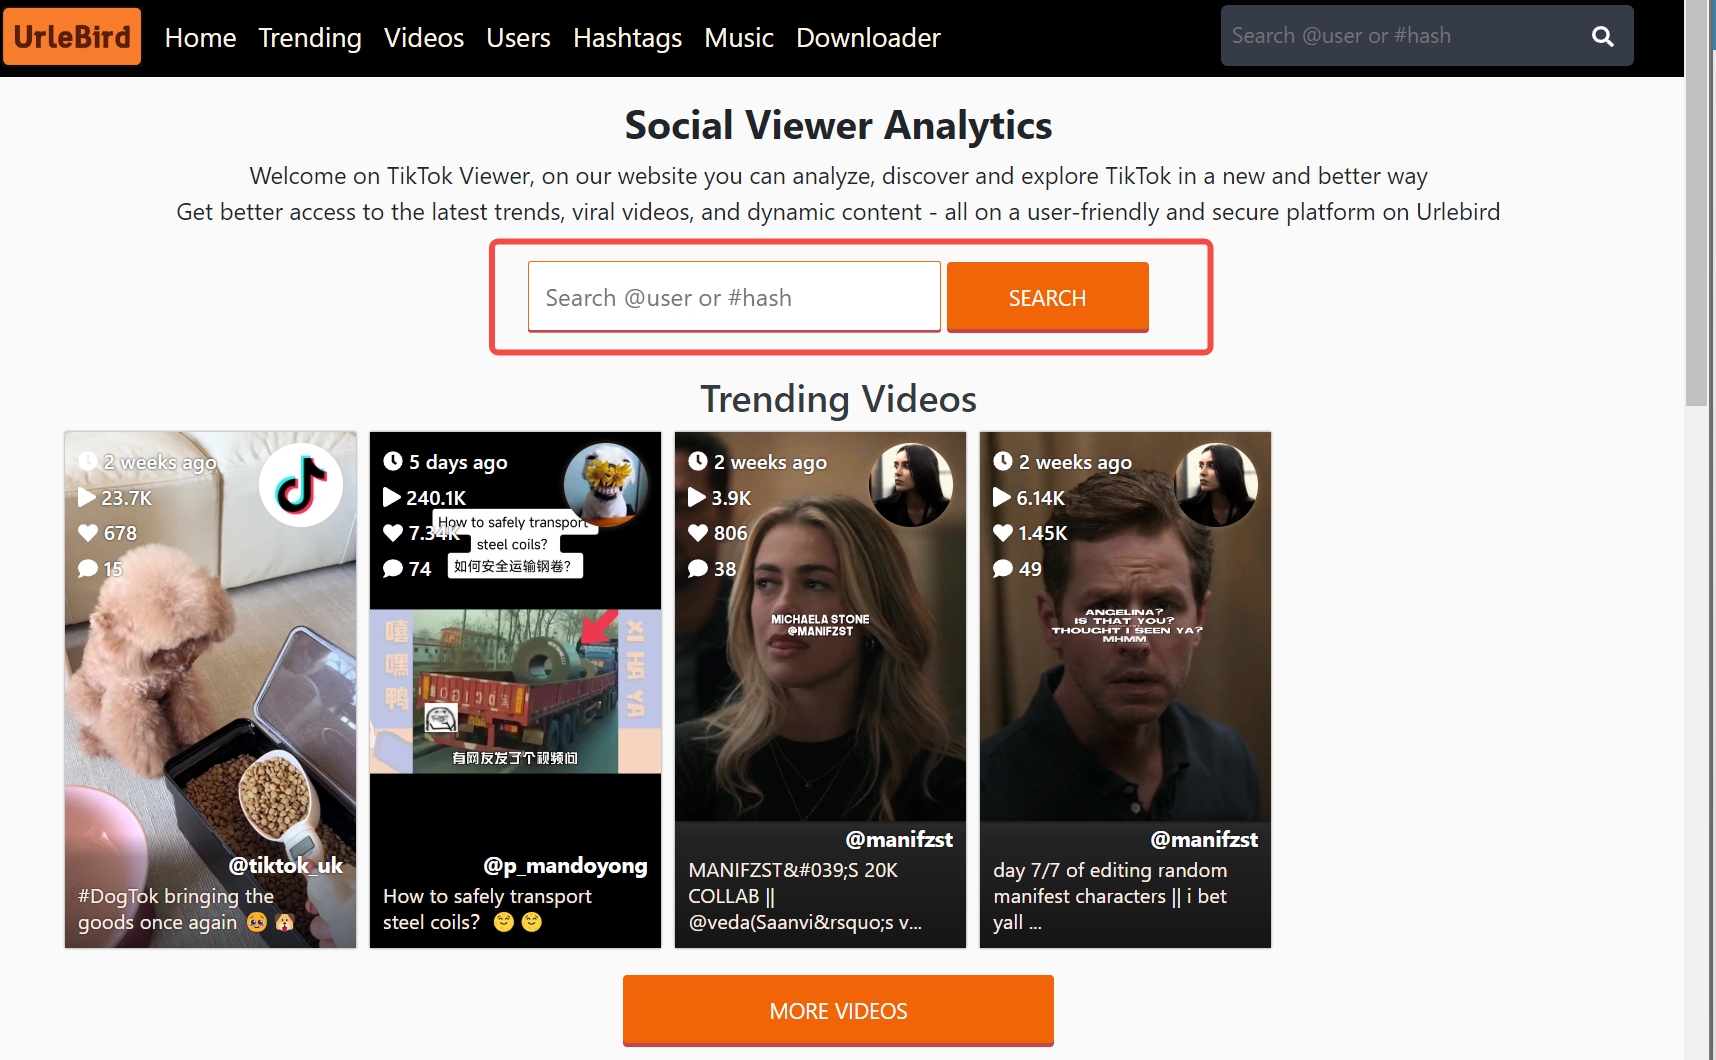1716x1060 pixels.
Task: Click the clock icon on the 3.9K views card
Action: pyautogui.click(x=698, y=461)
